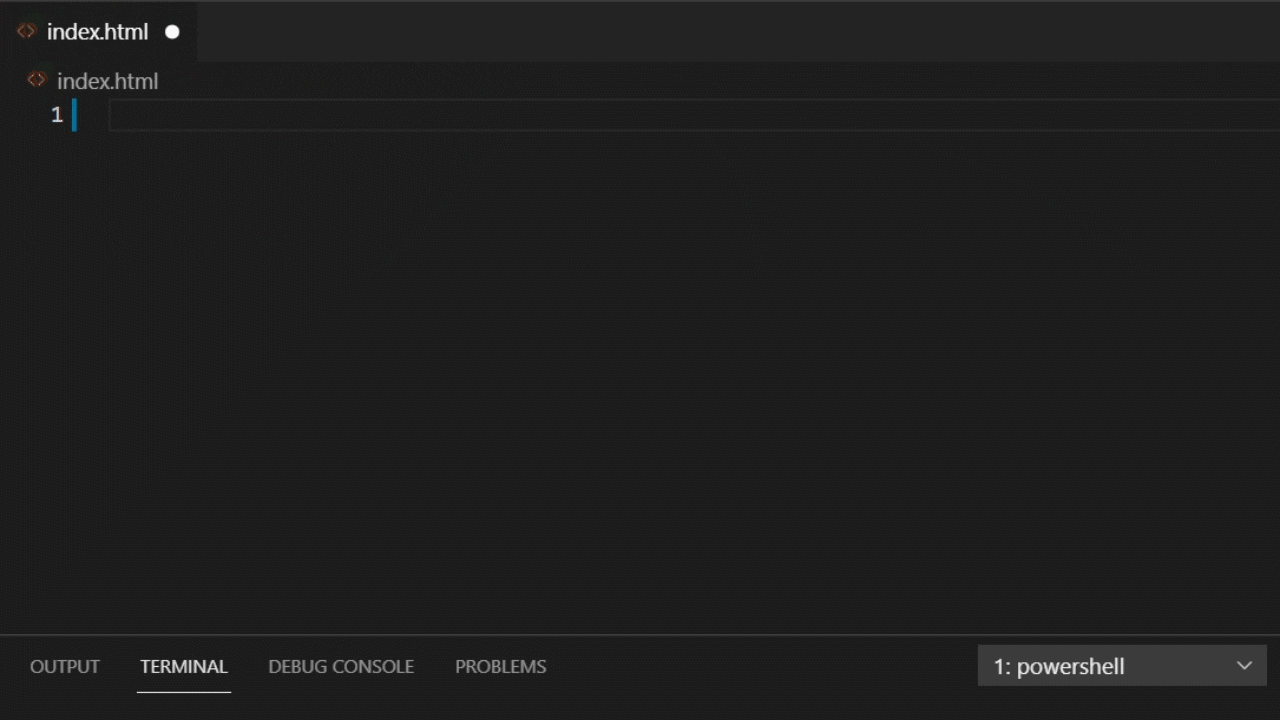Click the divider above the panel tabs
The image size is (1280, 720).
[x=640, y=635]
